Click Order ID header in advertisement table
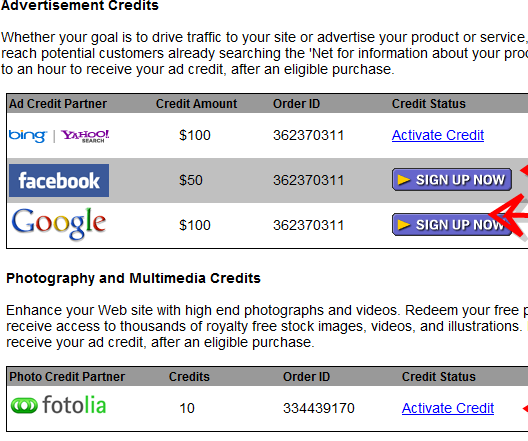This screenshot has height=441, width=528. coord(296,104)
